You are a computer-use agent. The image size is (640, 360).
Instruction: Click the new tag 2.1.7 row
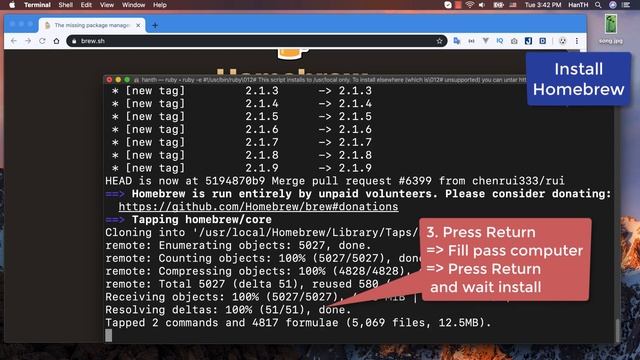(242, 142)
